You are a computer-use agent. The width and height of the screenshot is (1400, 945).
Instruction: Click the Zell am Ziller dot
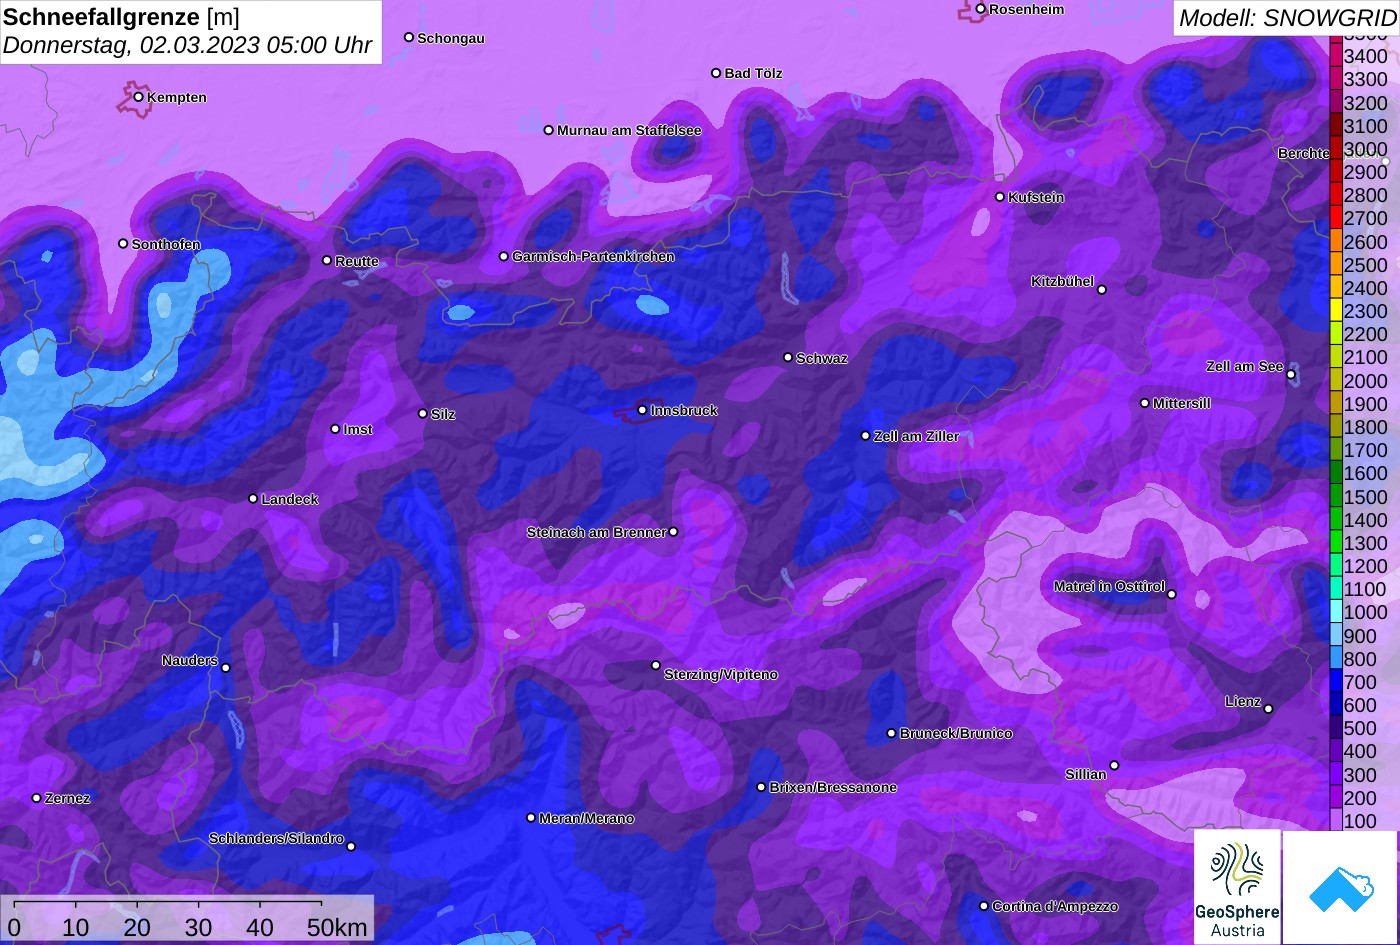(x=866, y=436)
